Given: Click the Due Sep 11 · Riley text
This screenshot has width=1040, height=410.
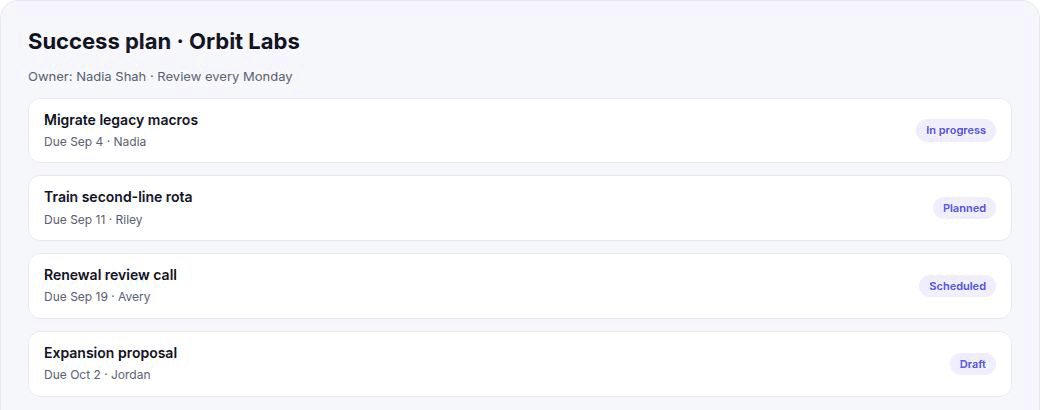Looking at the screenshot, I should click(93, 220).
